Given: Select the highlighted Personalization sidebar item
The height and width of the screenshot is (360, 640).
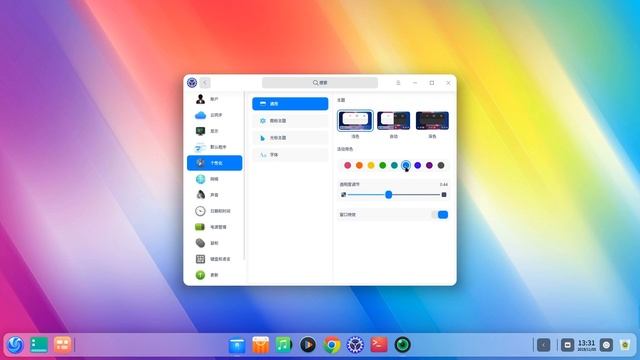Looking at the screenshot, I should pos(214,163).
